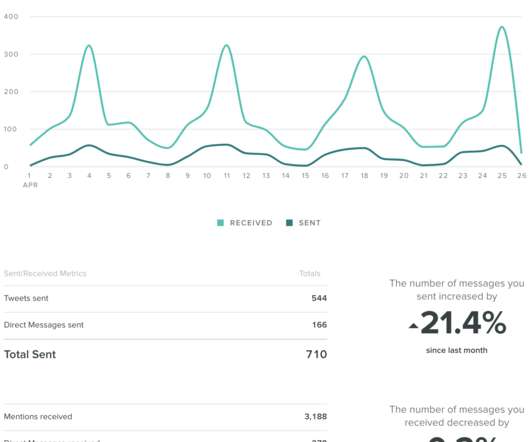The height and width of the screenshot is (442, 530).
Task: Click the Sent/Received Metrics column header
Action: tap(45, 273)
